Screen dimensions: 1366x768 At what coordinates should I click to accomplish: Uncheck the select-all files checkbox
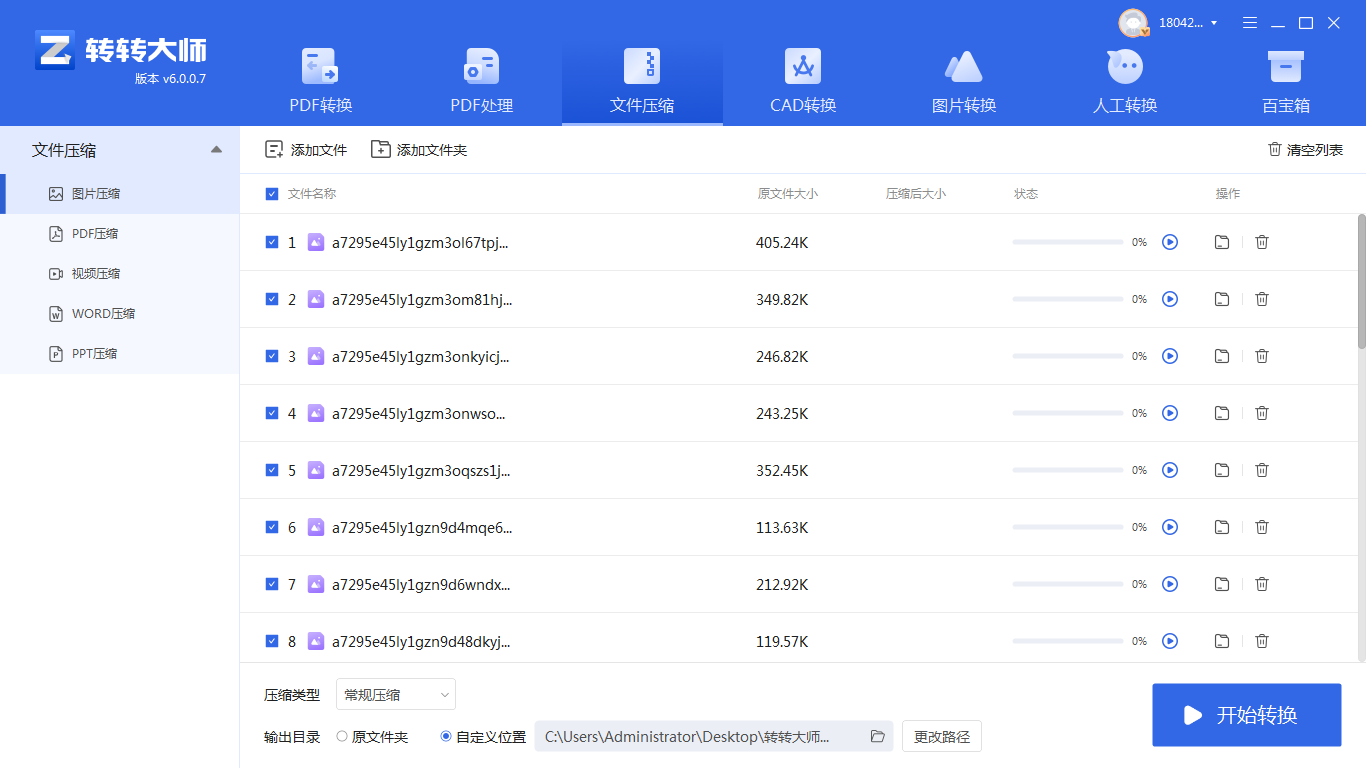pyautogui.click(x=271, y=193)
